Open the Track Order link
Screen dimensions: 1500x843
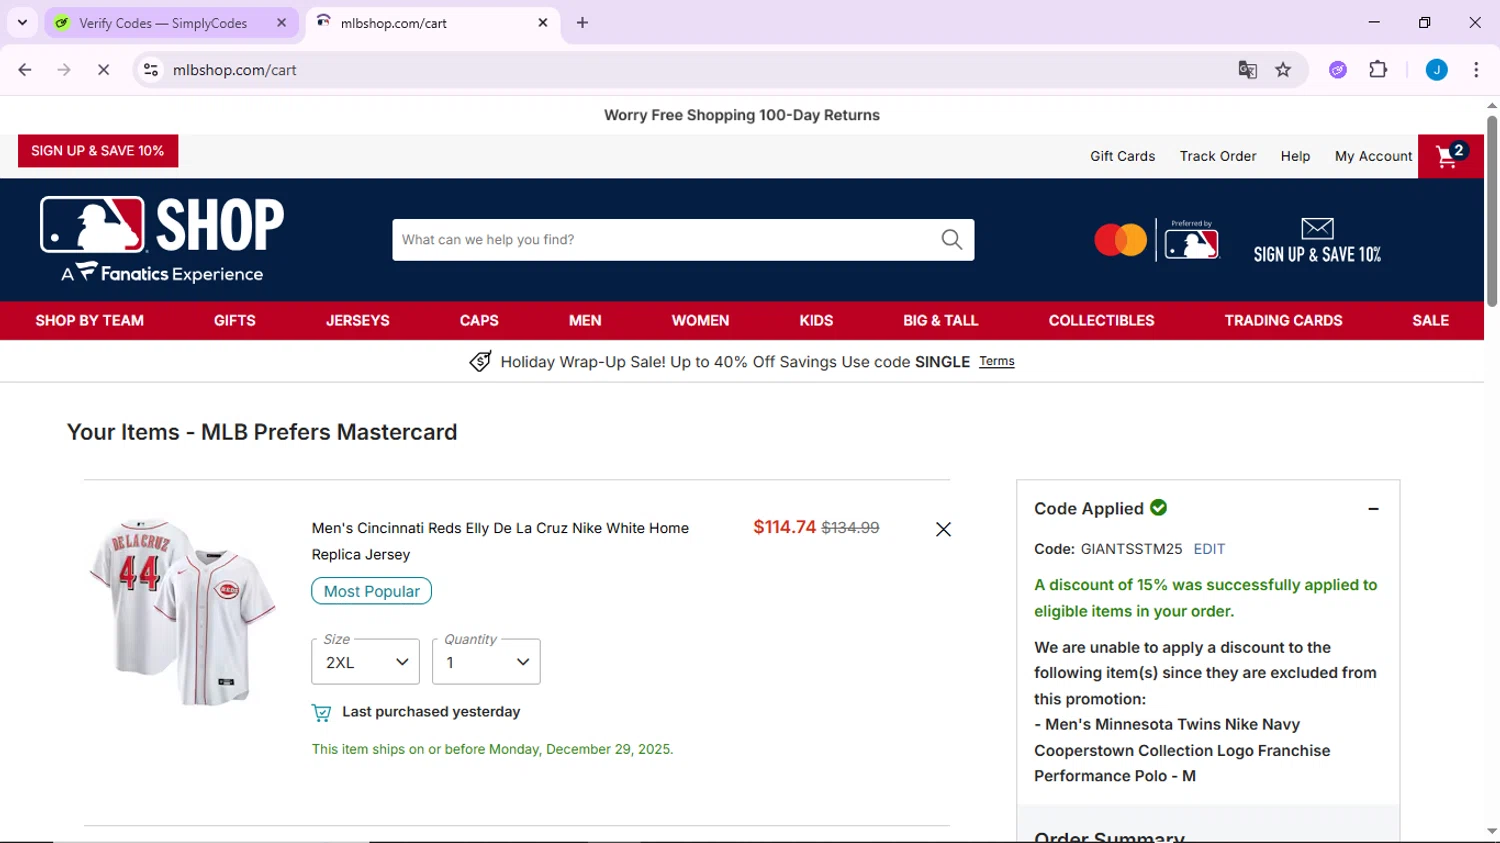click(x=1218, y=156)
